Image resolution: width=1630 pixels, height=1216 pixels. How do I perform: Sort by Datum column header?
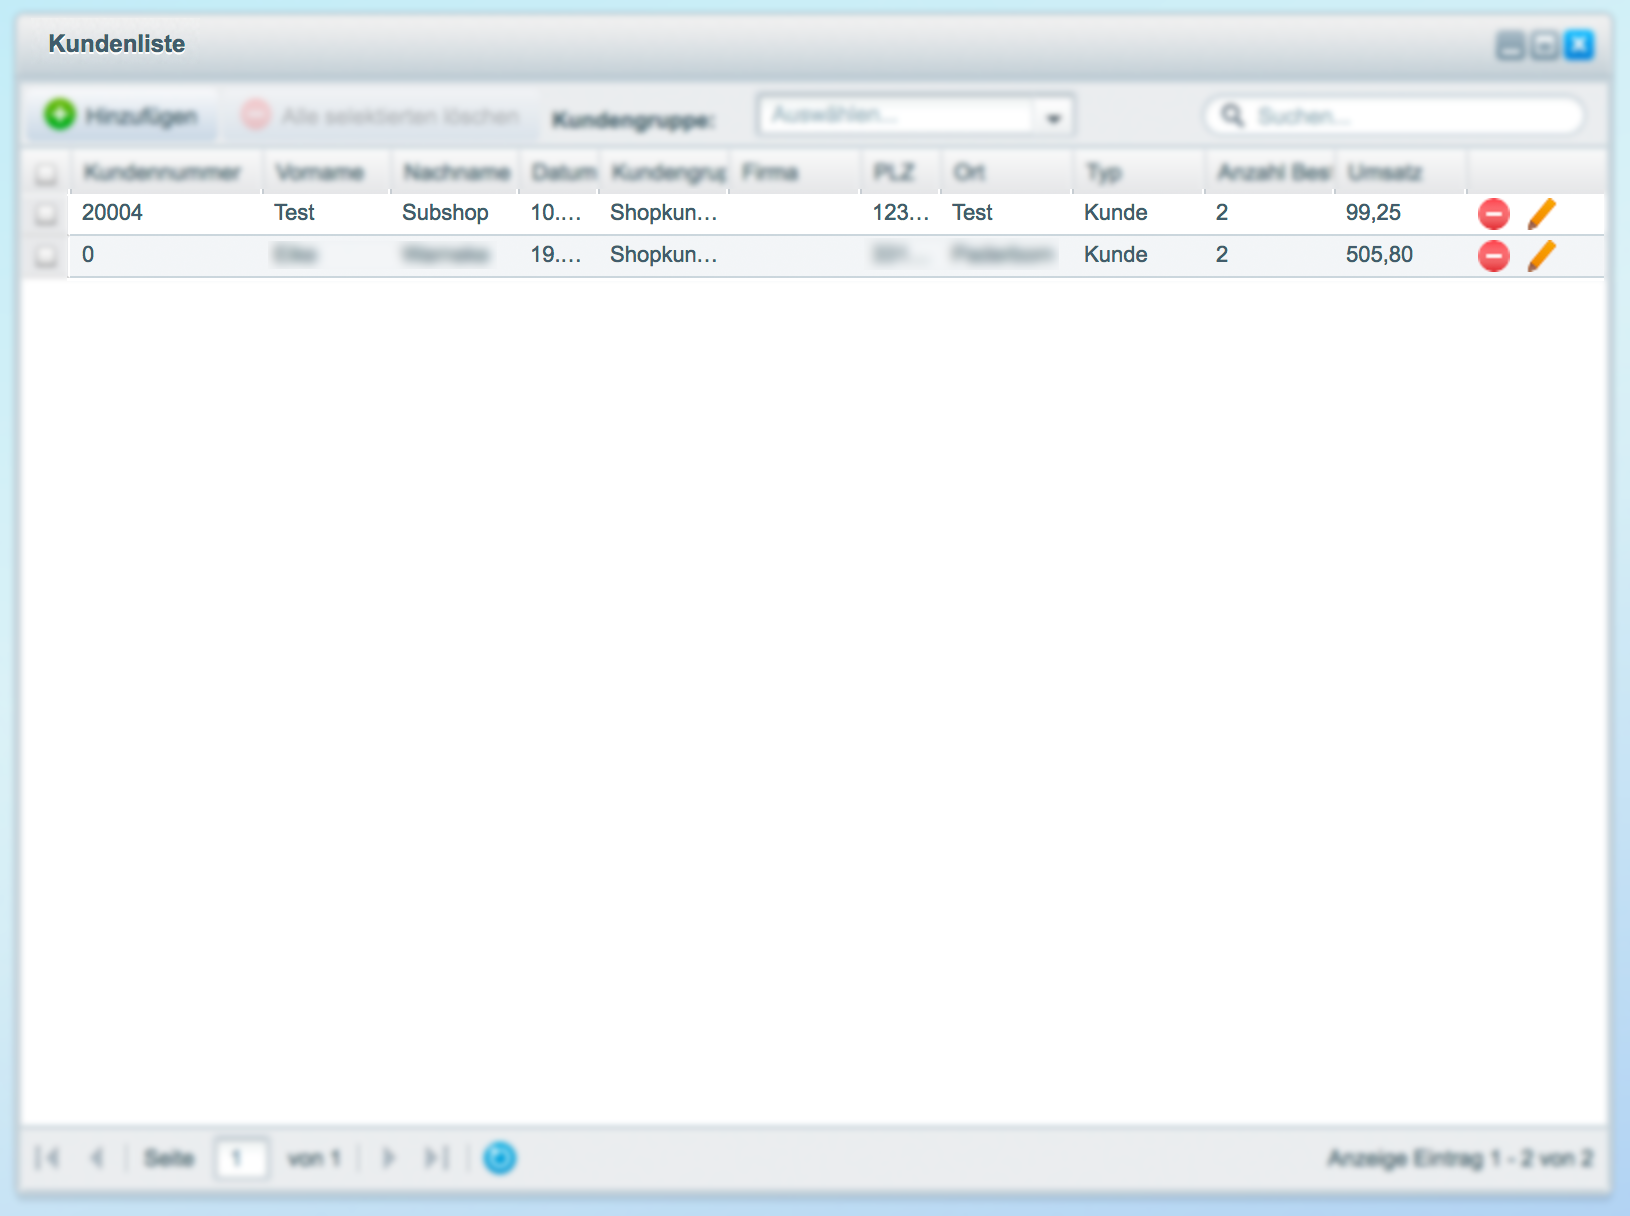[559, 172]
